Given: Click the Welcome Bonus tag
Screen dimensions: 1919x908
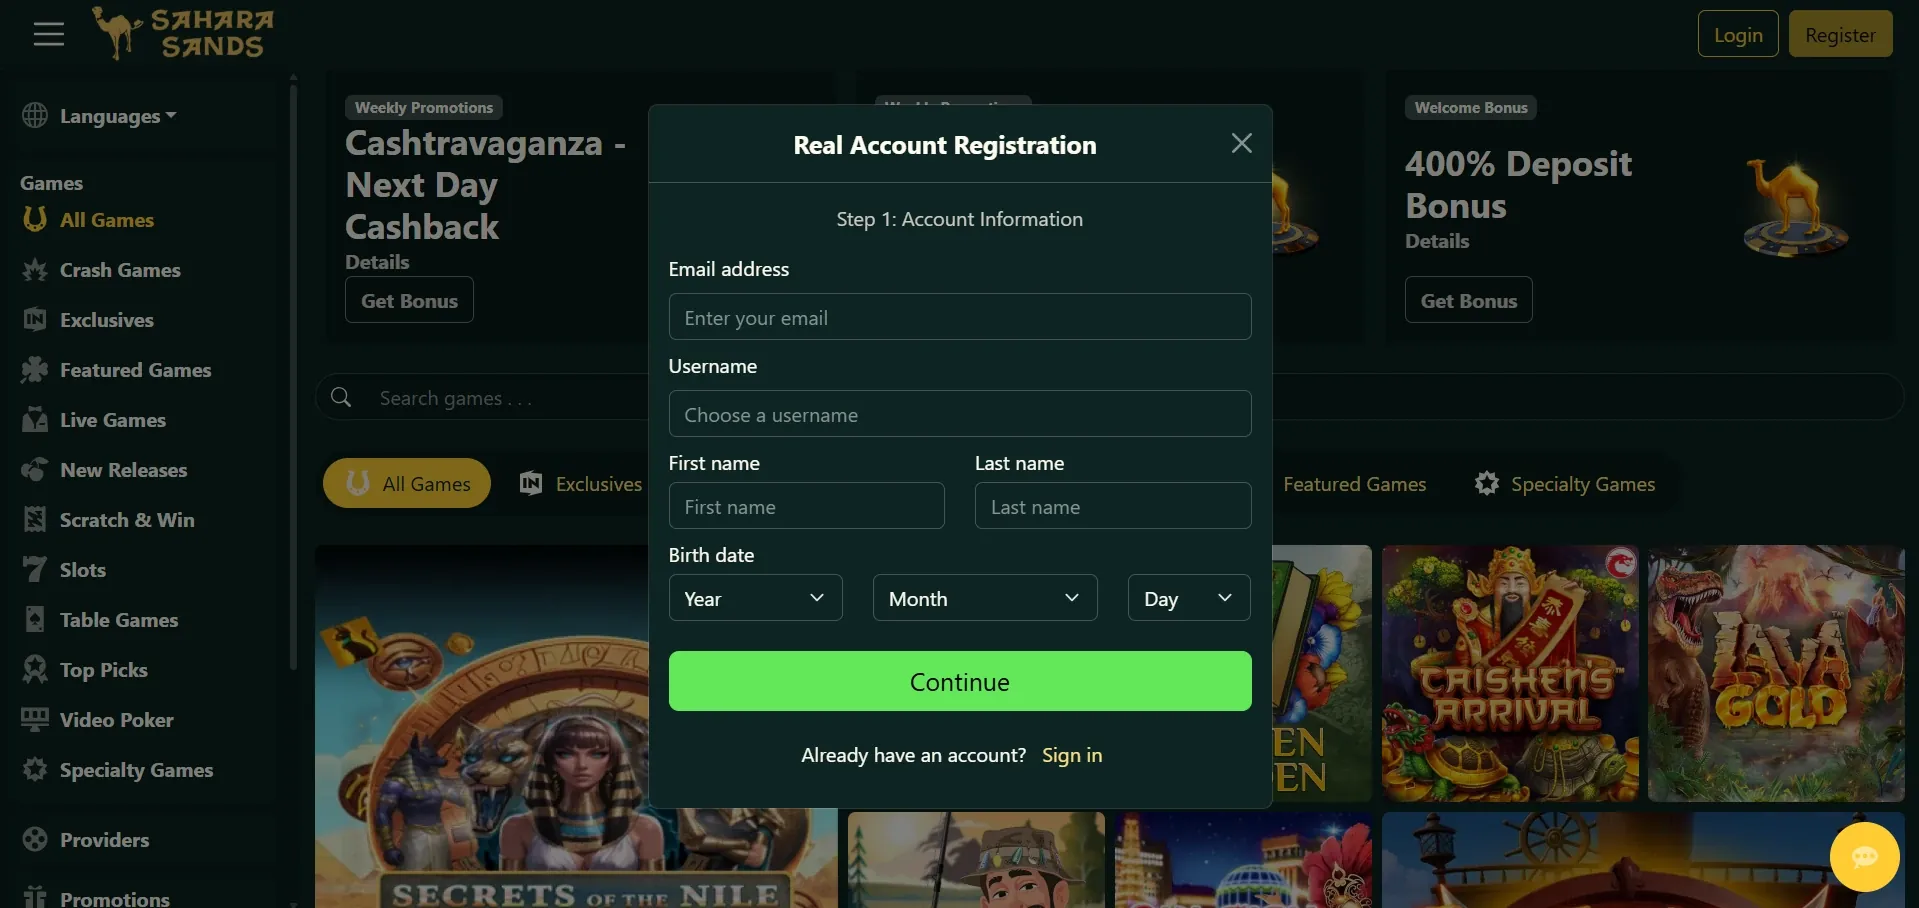Looking at the screenshot, I should tap(1470, 107).
